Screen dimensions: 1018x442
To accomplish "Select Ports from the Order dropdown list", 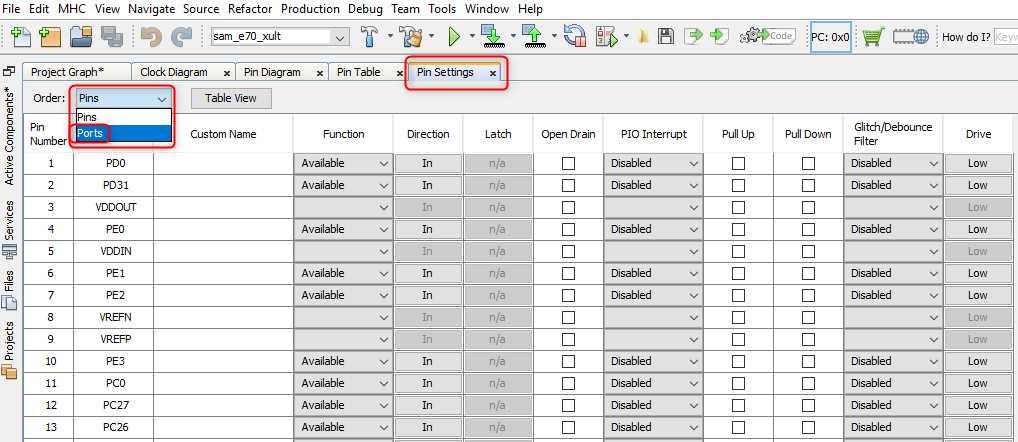I will (x=91, y=134).
